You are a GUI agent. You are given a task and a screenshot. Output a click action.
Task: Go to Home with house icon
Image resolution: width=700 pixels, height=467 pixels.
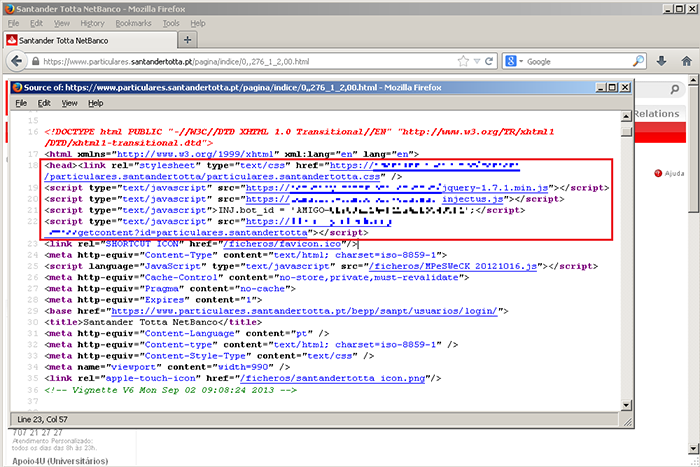pyautogui.click(x=686, y=61)
